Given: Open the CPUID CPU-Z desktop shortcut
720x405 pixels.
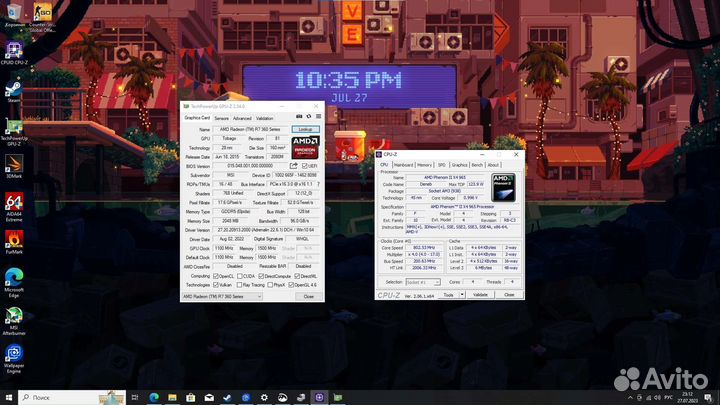Looking at the screenshot, I should 14,49.
